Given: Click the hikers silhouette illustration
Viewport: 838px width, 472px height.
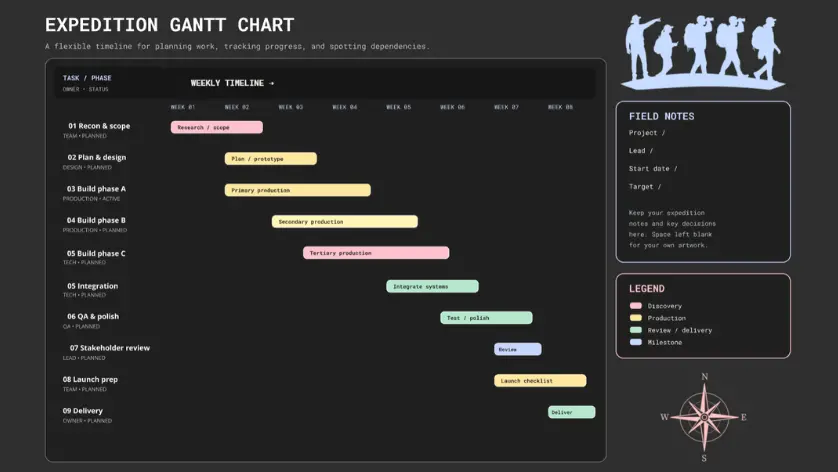Looking at the screenshot, I should pyautogui.click(x=703, y=52).
